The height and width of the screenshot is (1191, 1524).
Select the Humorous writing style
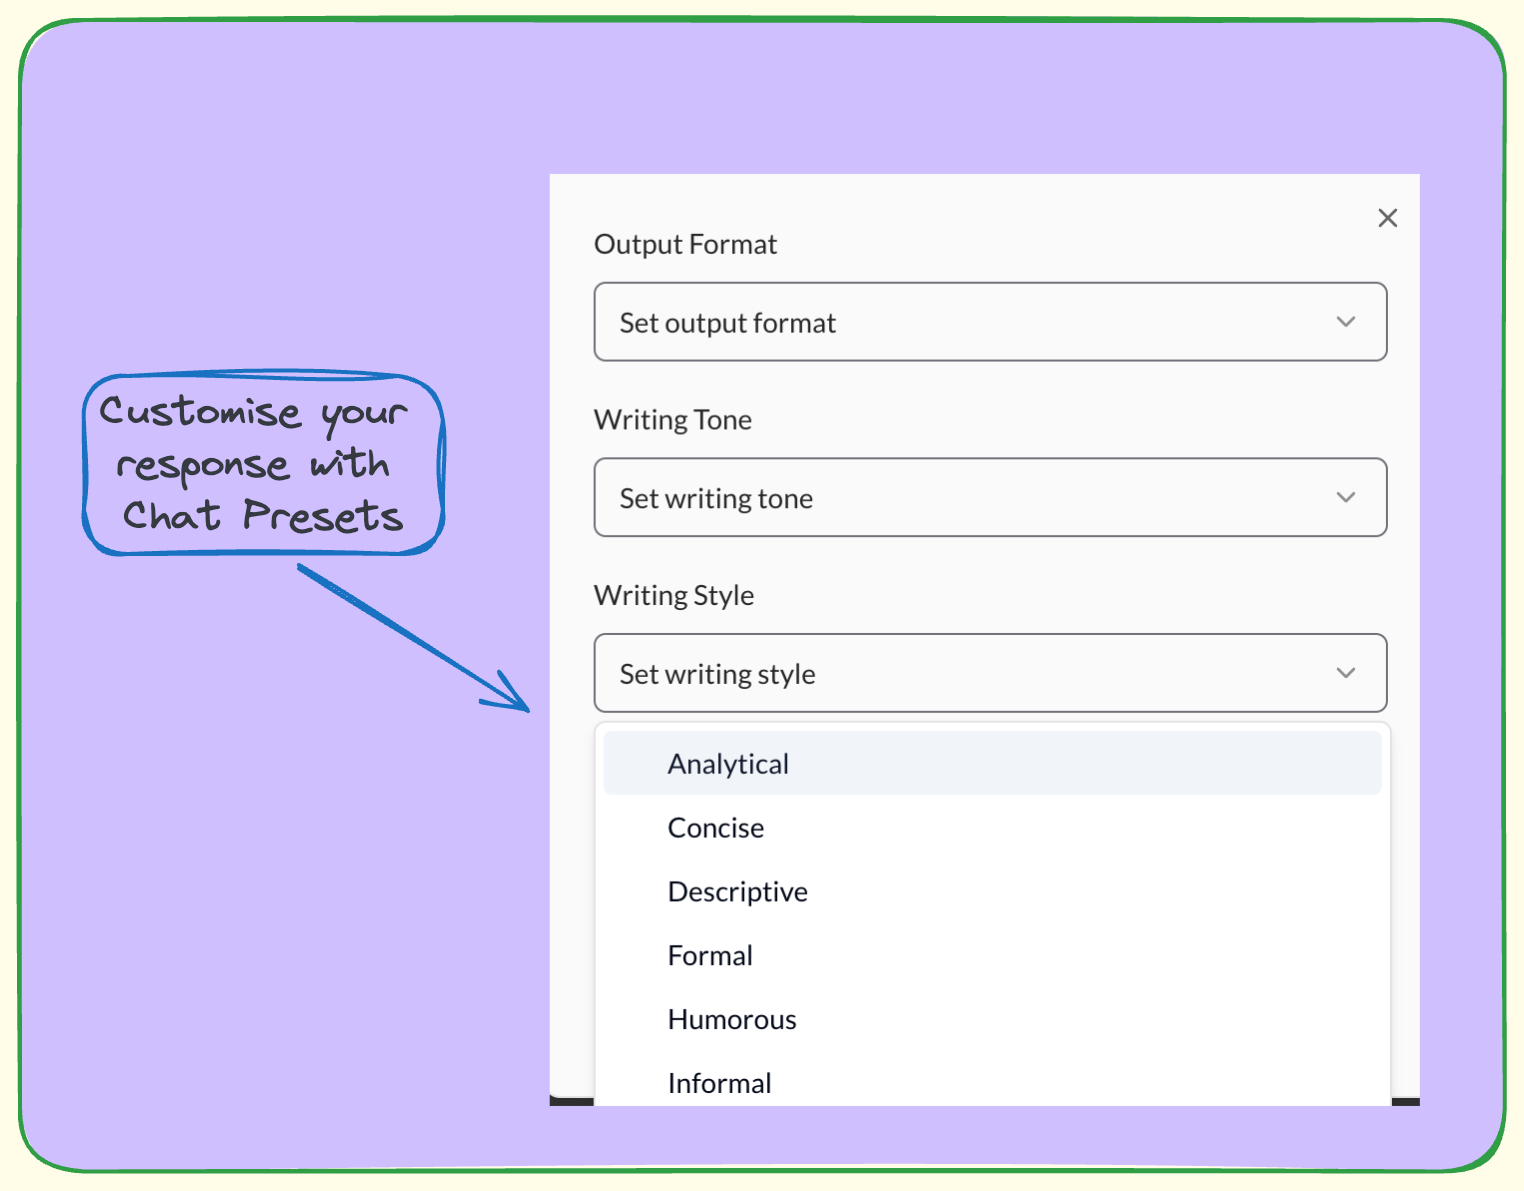coord(731,1019)
